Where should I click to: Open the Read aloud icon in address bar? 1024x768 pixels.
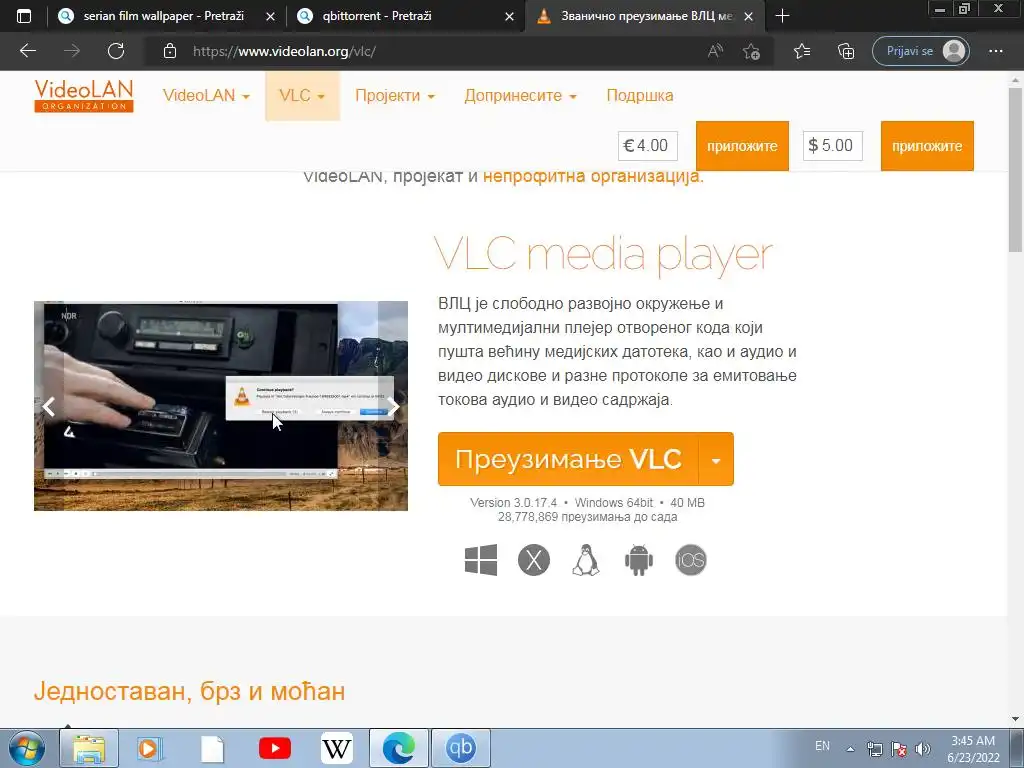tap(715, 51)
